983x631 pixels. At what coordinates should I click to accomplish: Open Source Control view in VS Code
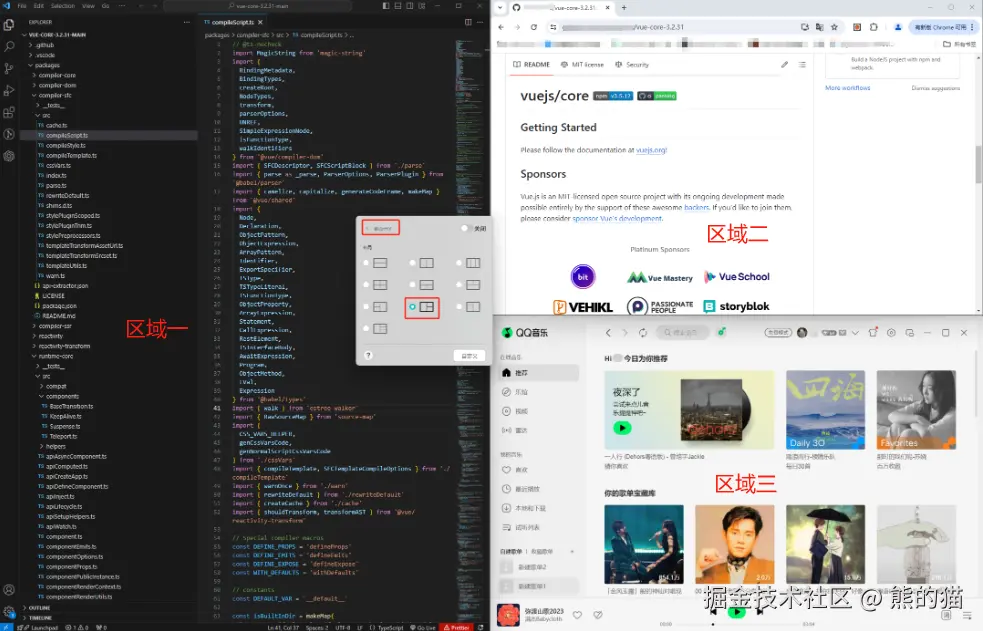point(9,68)
